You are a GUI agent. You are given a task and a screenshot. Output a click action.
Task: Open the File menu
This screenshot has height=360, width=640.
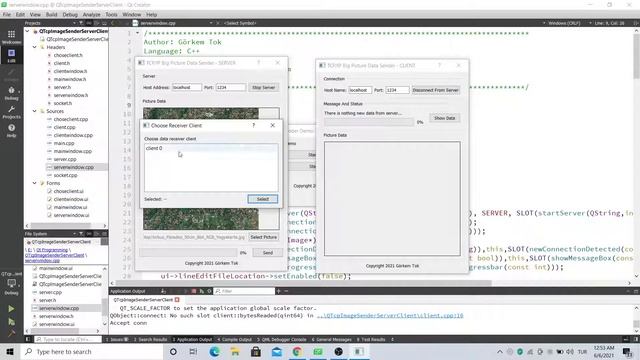pyautogui.click(x=7, y=14)
